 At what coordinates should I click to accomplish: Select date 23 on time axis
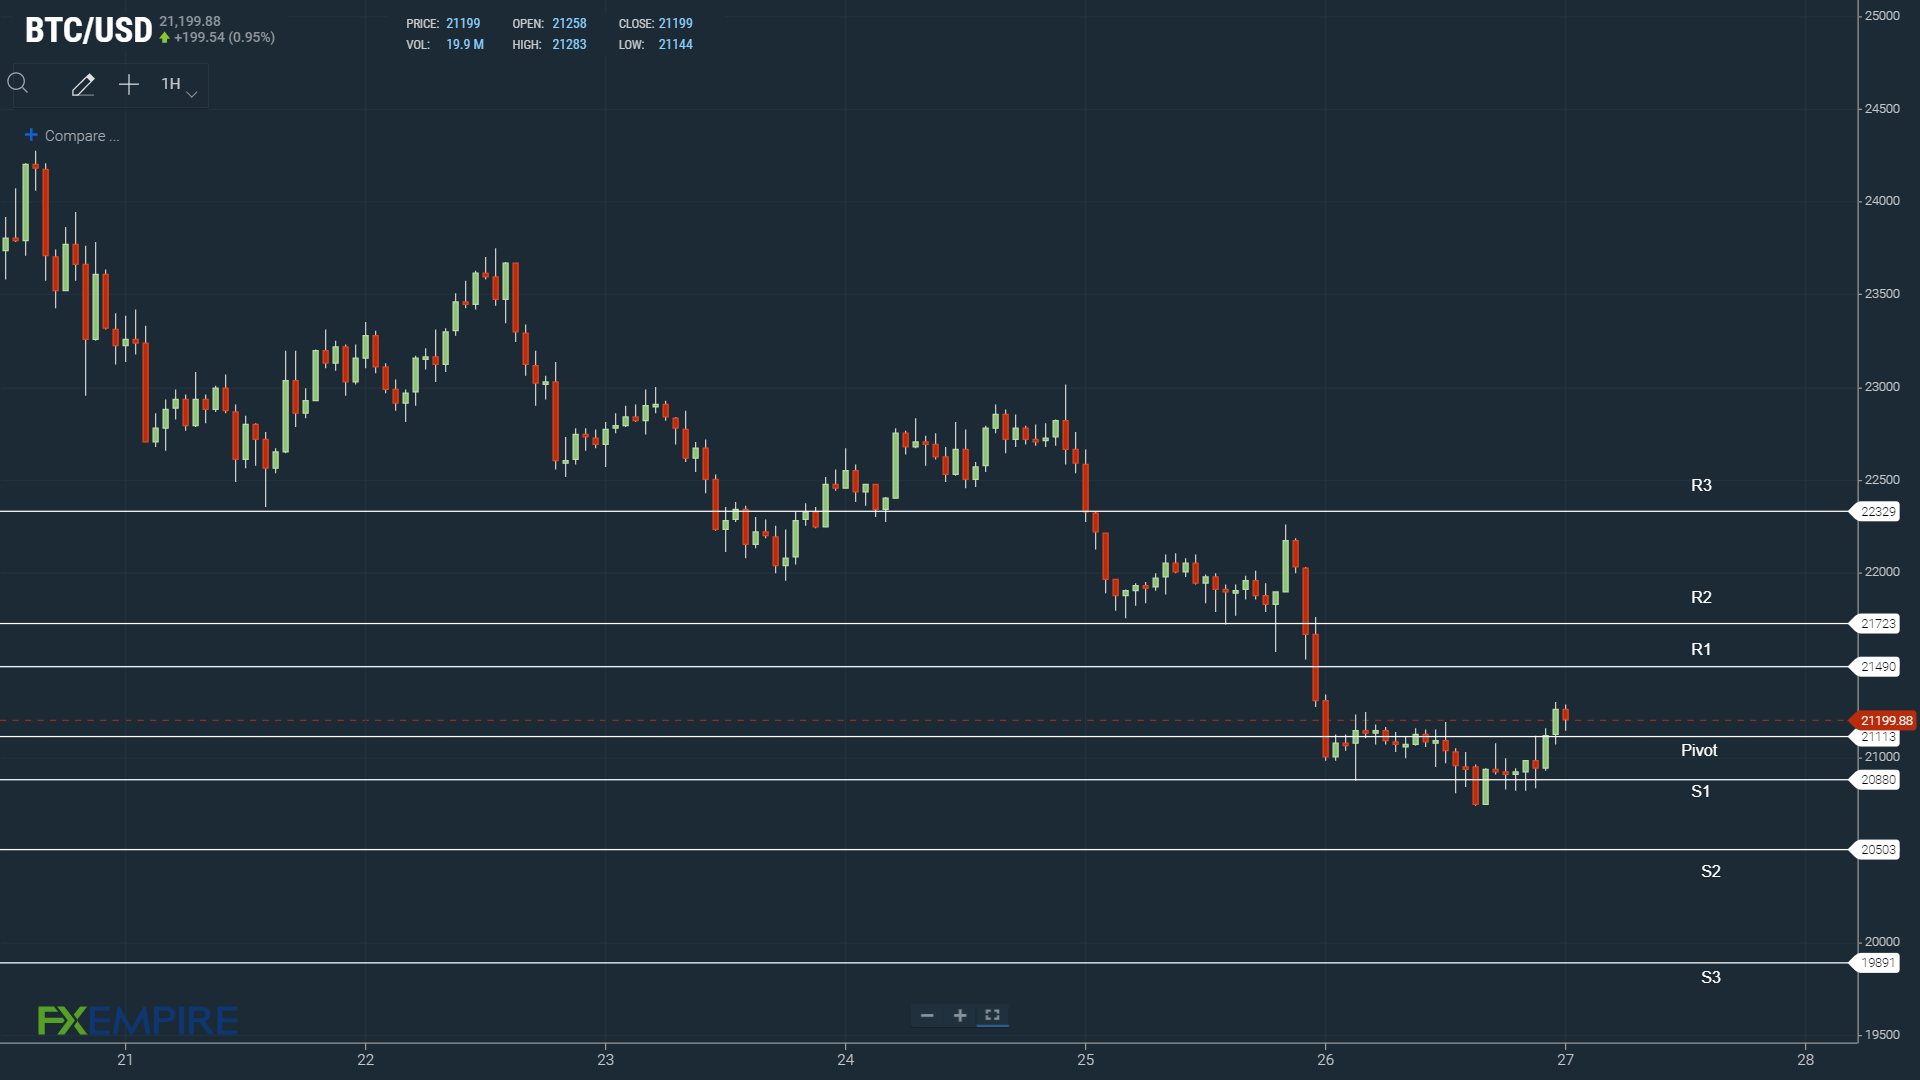(x=605, y=1060)
